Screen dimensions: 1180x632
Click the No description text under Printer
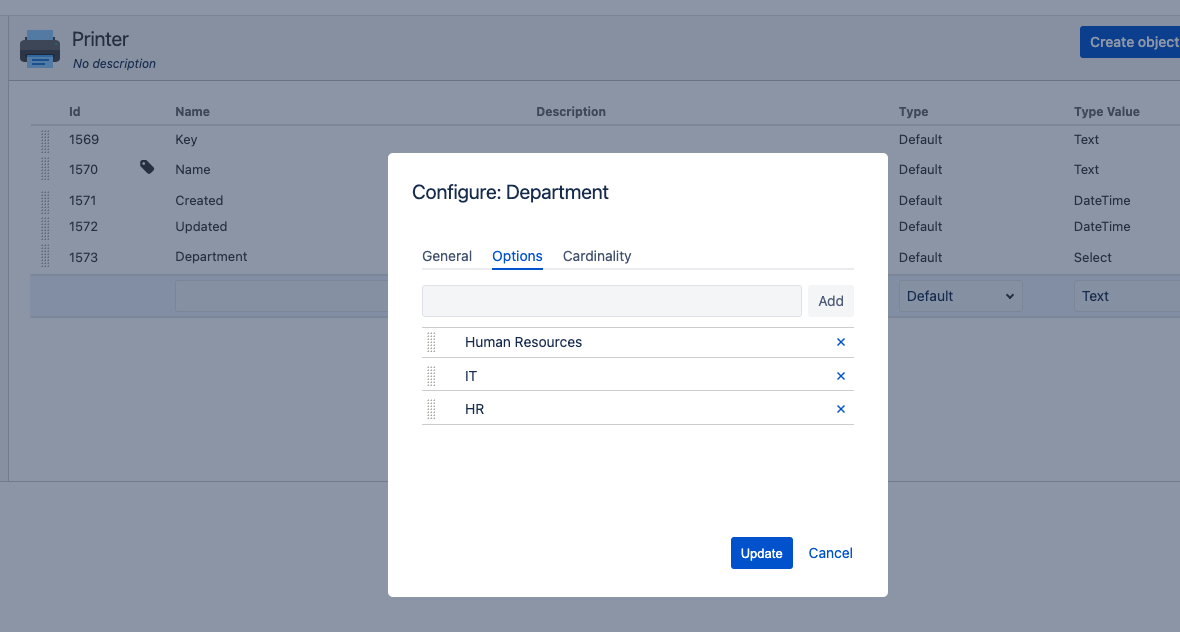point(114,64)
